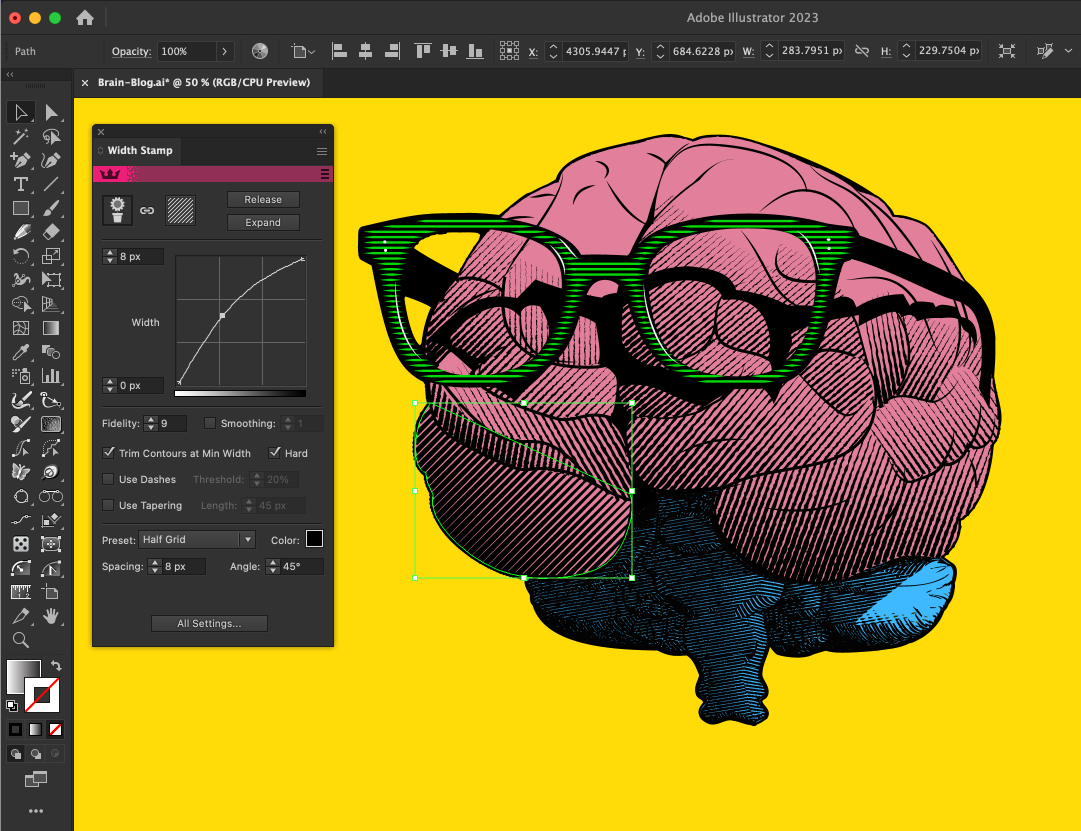Set fill mode to Gradient
This screenshot has height=831, width=1081.
[35, 729]
